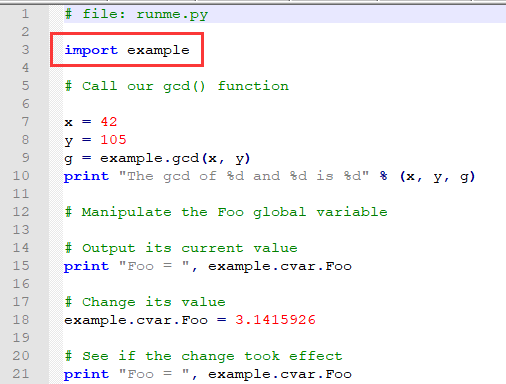Viewport: 506px width, 384px height.
Task: Click the 'print' keyword on line 10
Action: (86, 176)
